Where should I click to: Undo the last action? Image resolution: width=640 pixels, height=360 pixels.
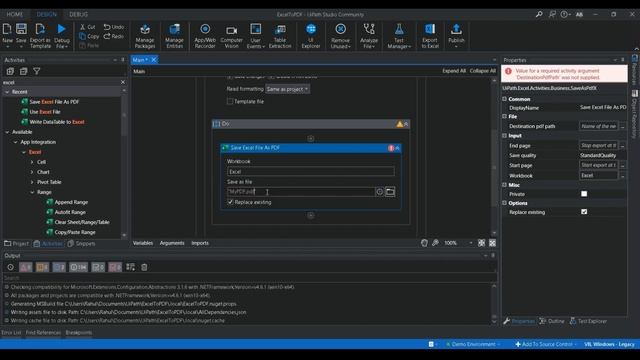coord(114,27)
